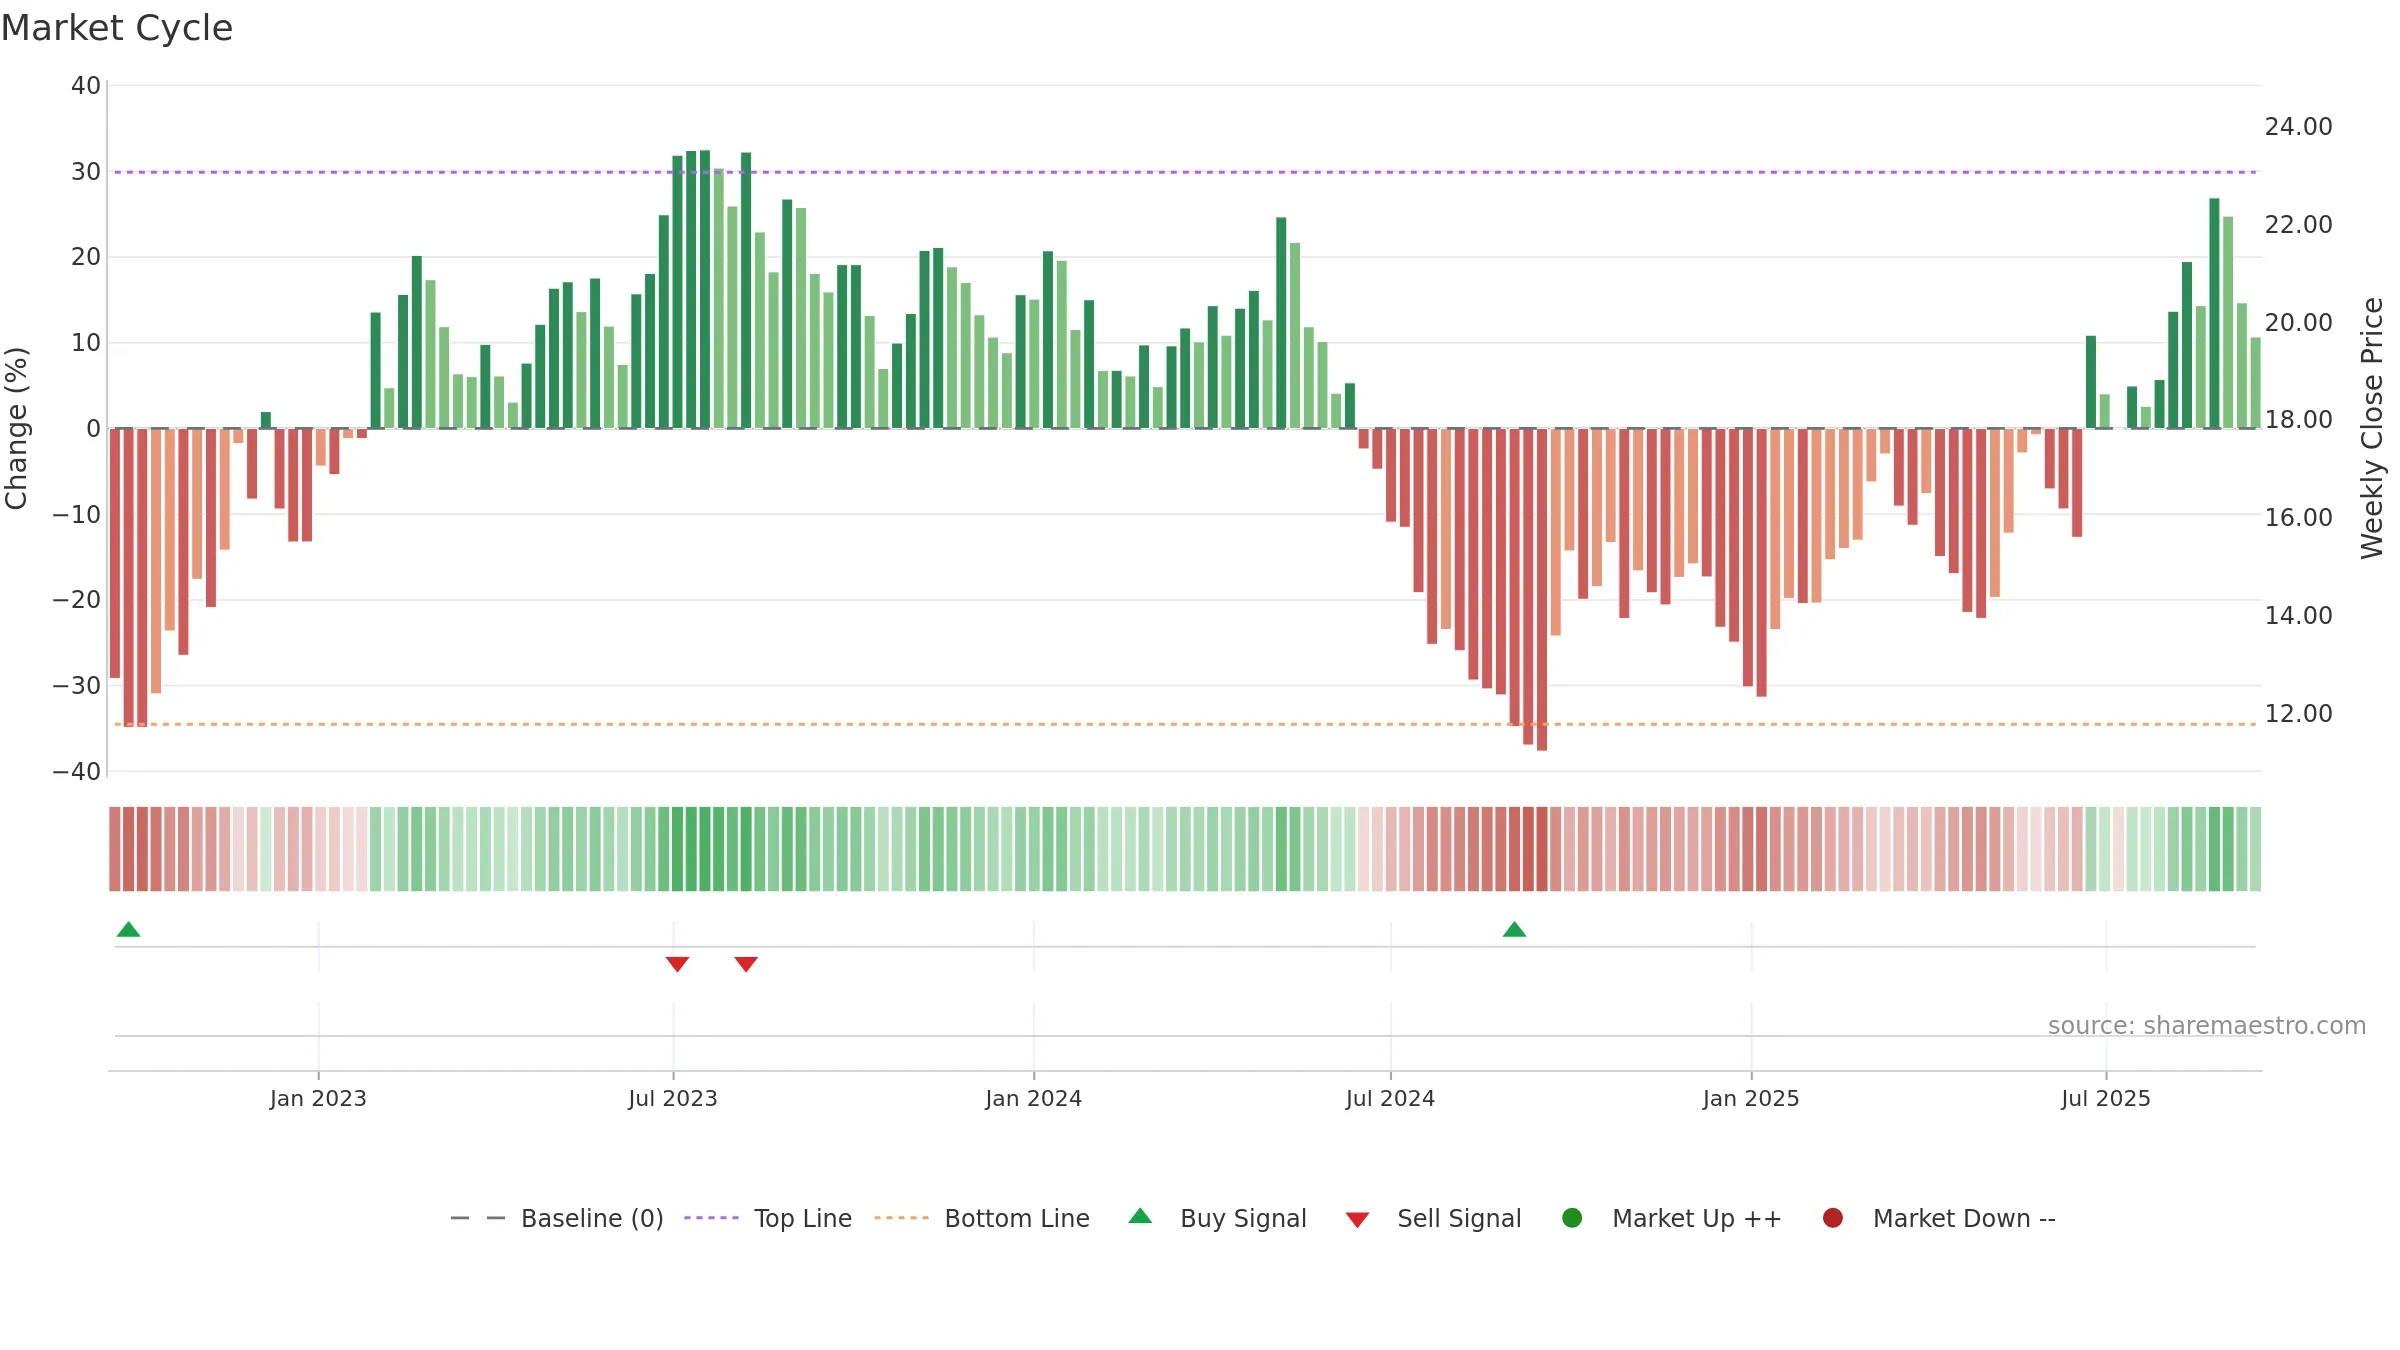Click the Jan 2025 axis label
The width and height of the screenshot is (2400, 1350).
(x=1751, y=1098)
